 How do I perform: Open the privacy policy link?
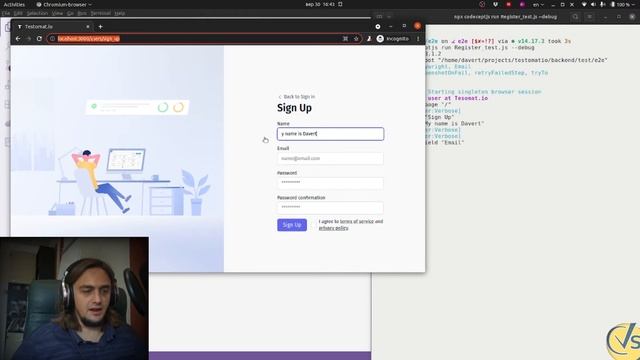click(333, 228)
